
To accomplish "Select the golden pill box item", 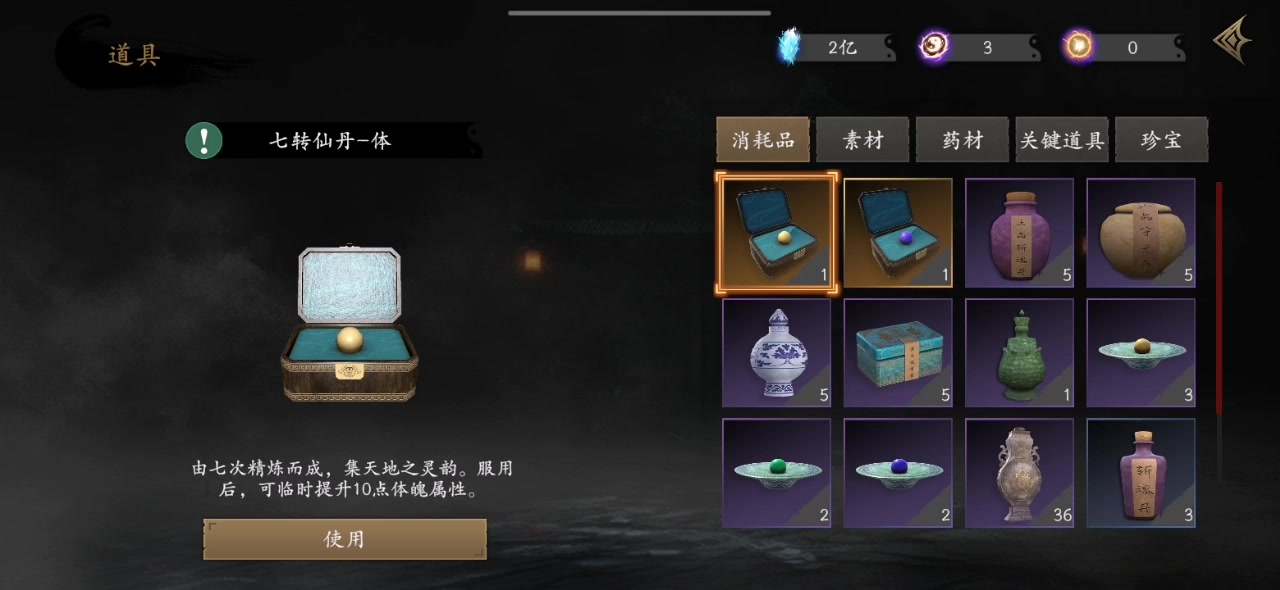I will (x=776, y=233).
